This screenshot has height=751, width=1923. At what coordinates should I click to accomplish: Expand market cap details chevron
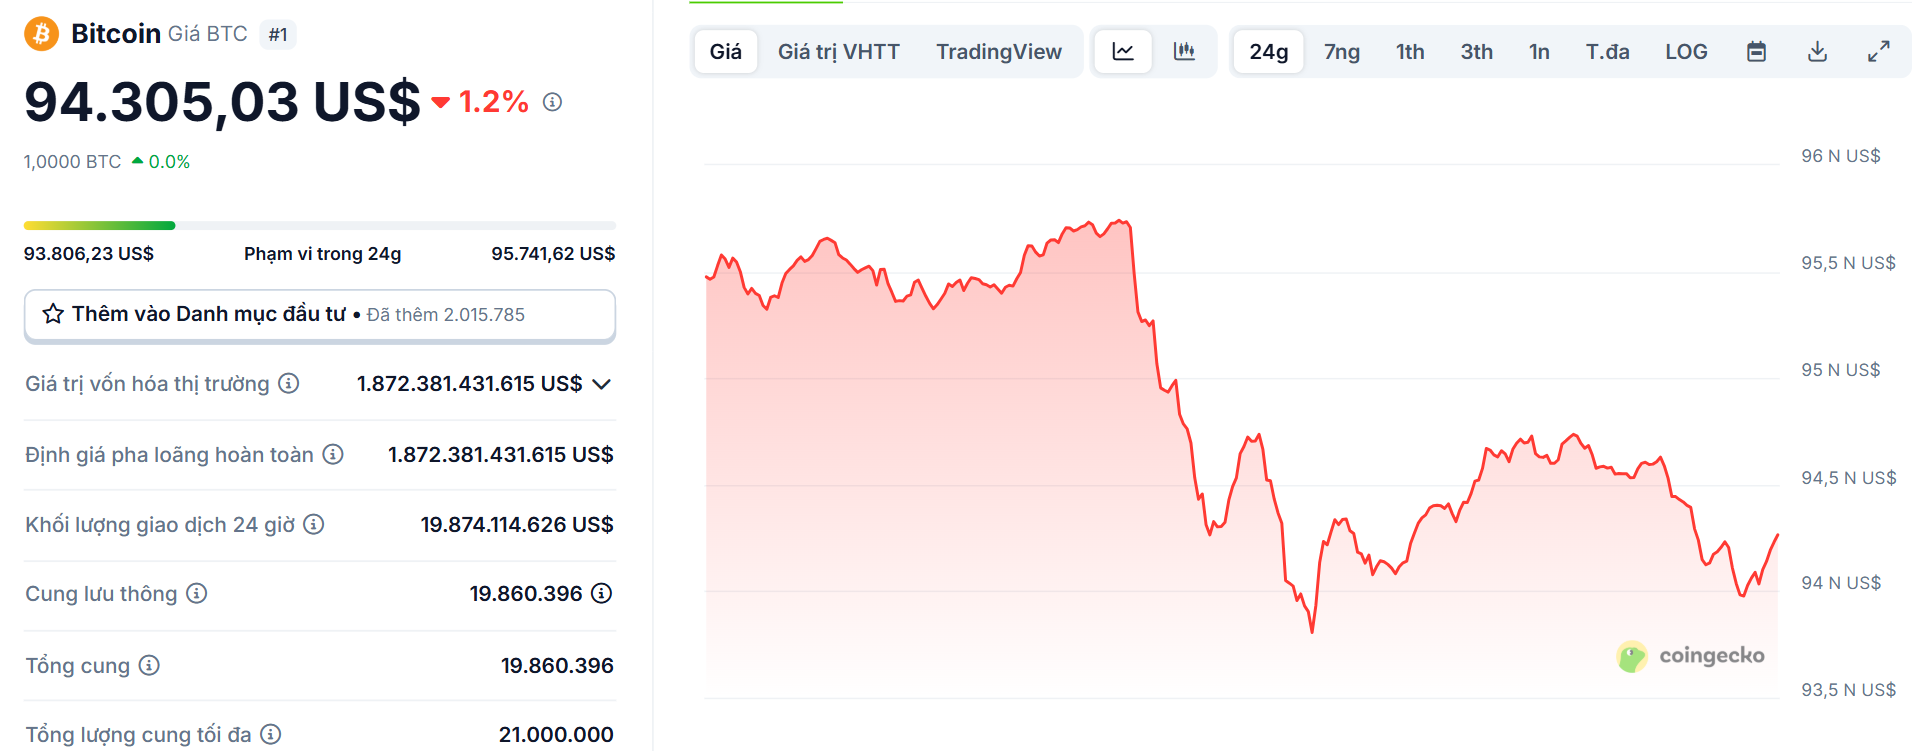(601, 384)
